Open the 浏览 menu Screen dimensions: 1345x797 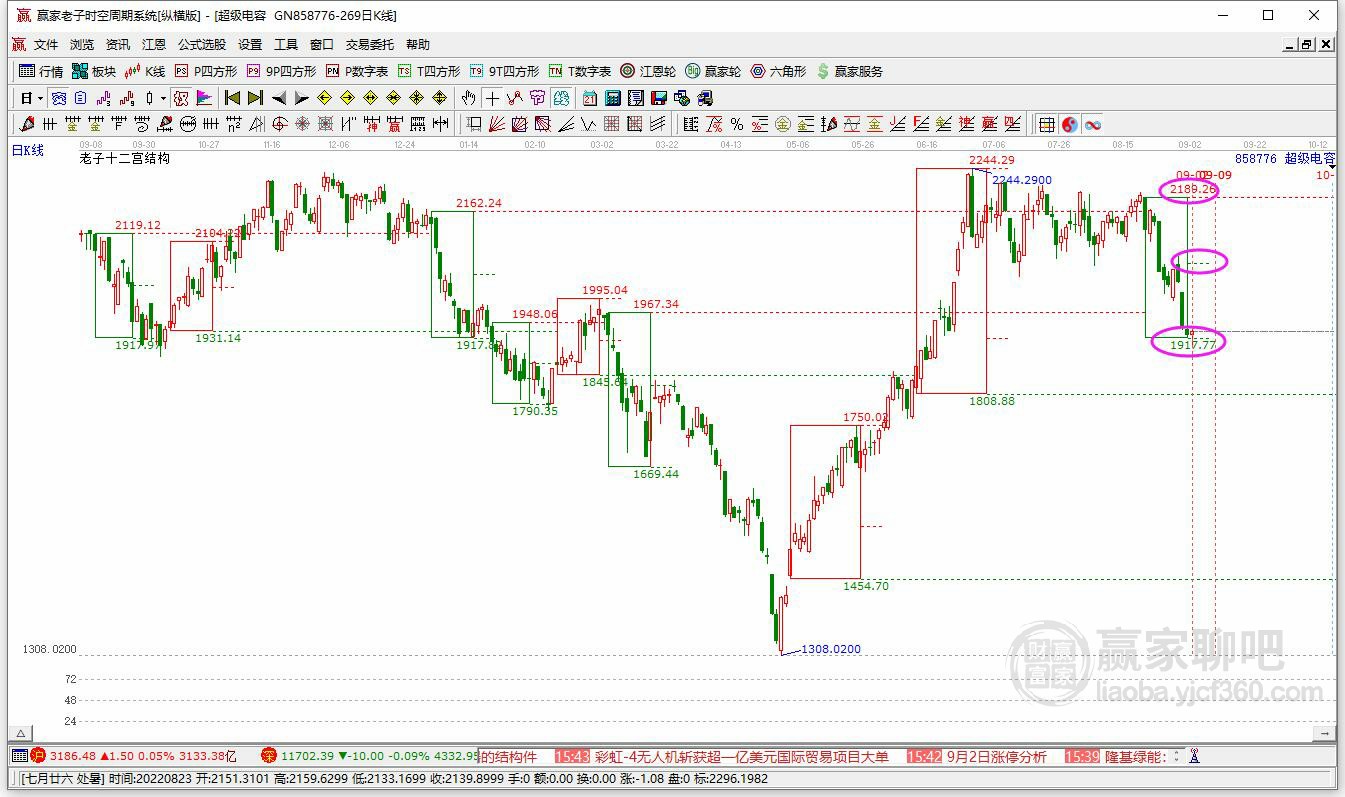coord(82,45)
